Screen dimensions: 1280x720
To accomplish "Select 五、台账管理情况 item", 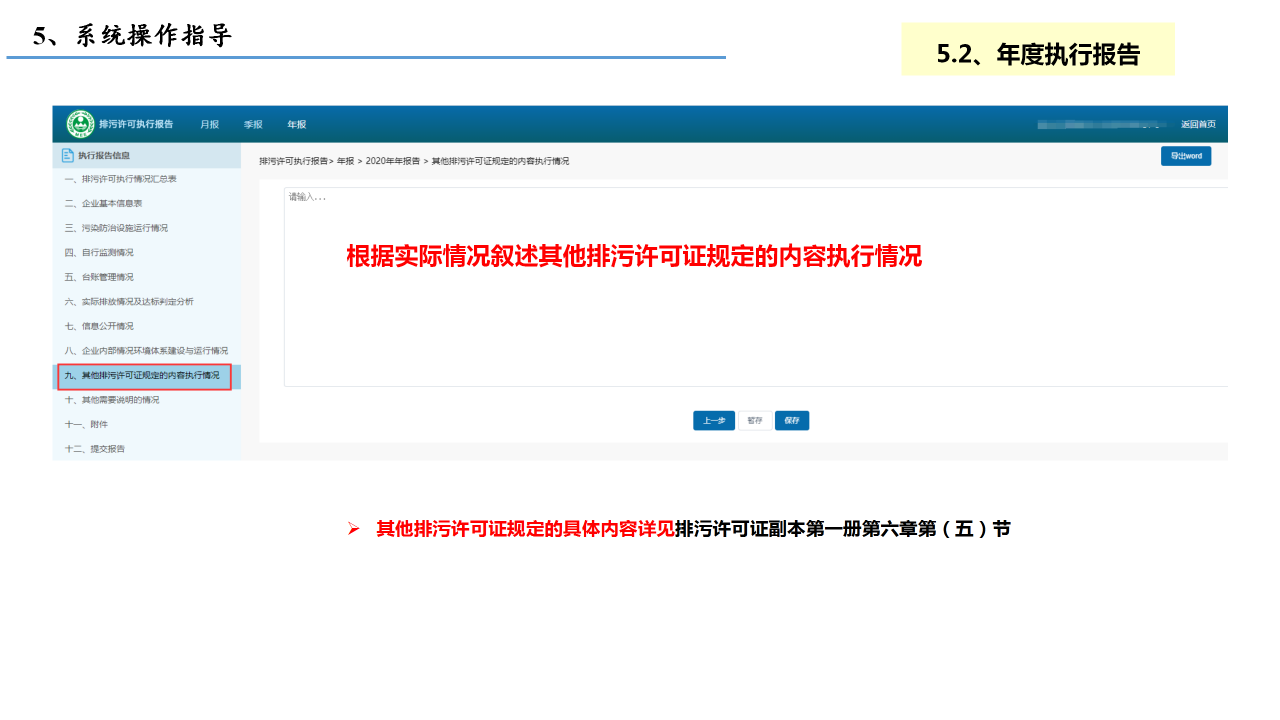I will click(x=99, y=277).
